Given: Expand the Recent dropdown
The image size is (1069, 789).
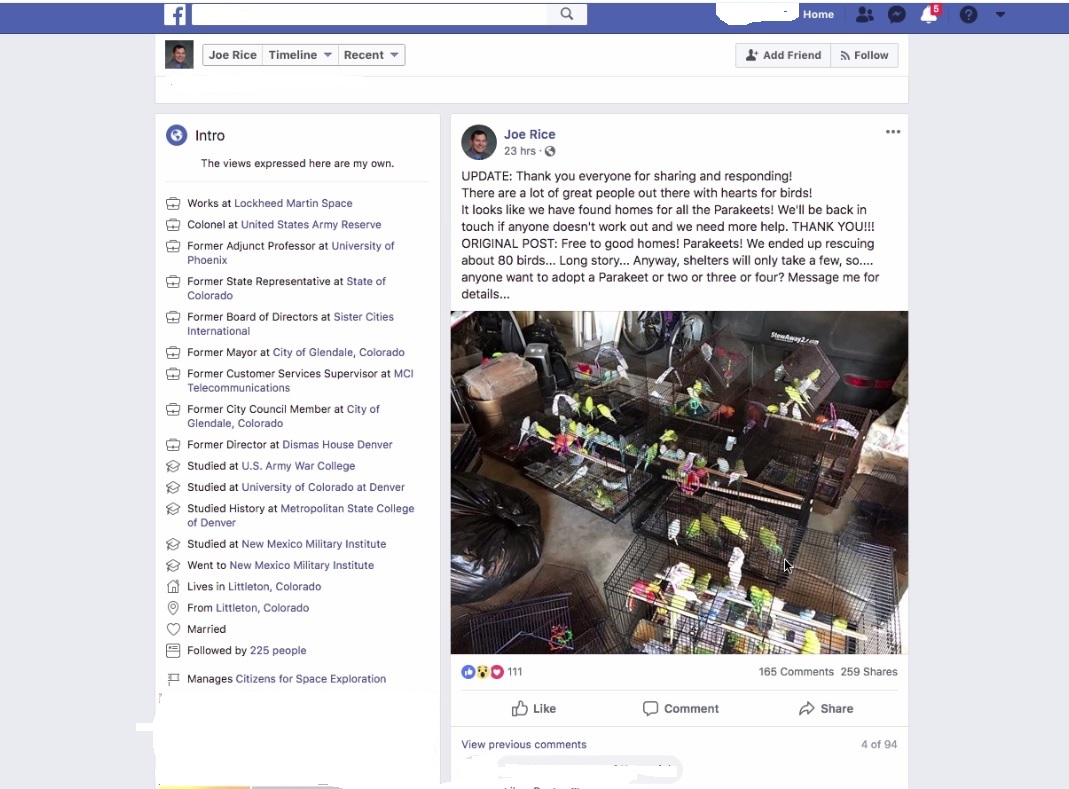Looking at the screenshot, I should 371,55.
